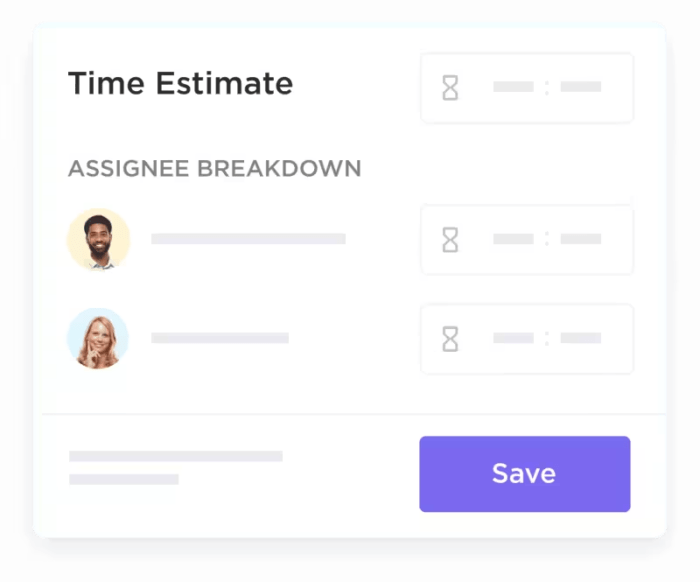Image resolution: width=700 pixels, height=582 pixels.
Task: Set hours for the blonde woman assignee
Action: (x=513, y=339)
